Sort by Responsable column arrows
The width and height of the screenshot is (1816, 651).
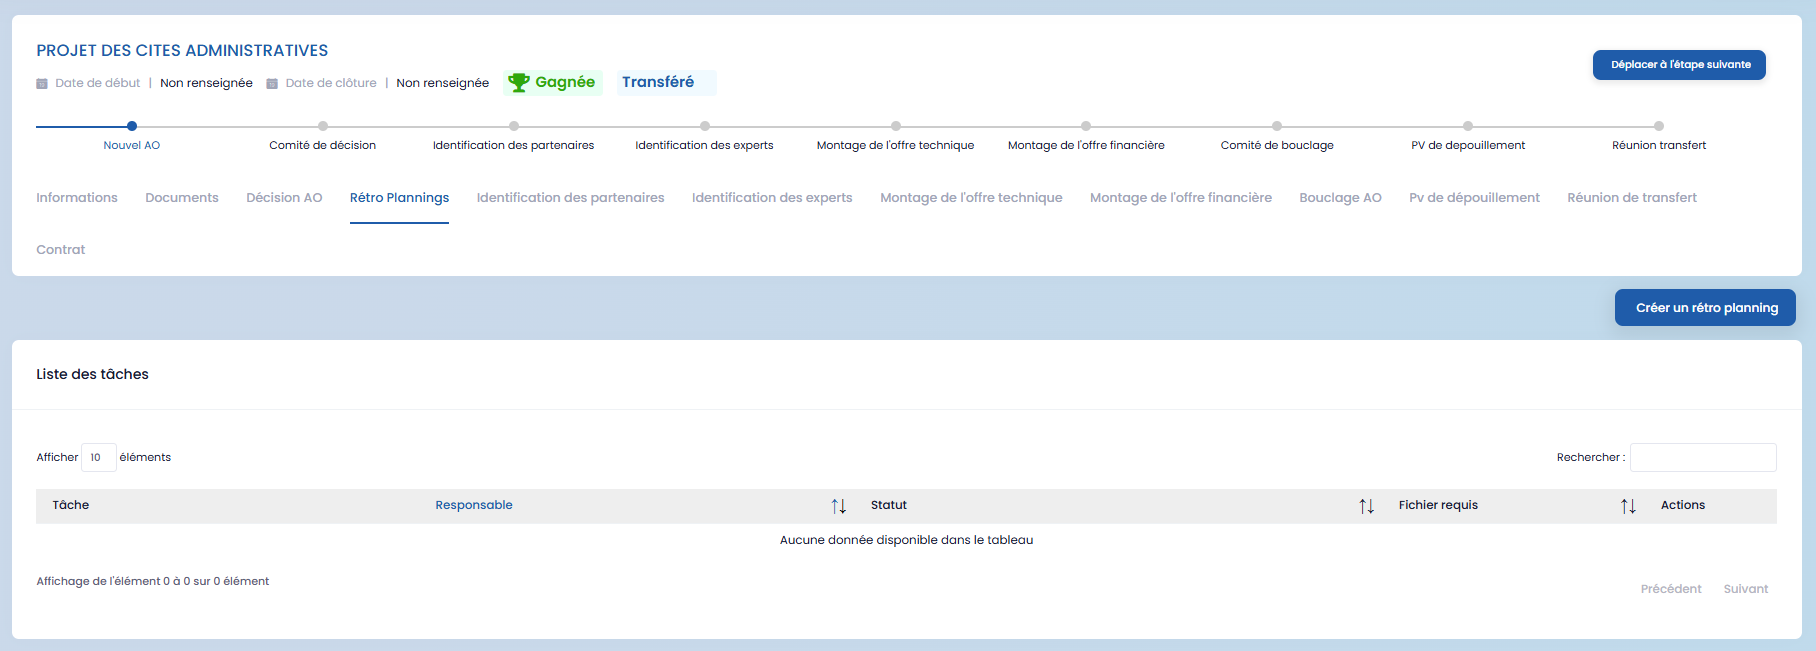coord(838,506)
